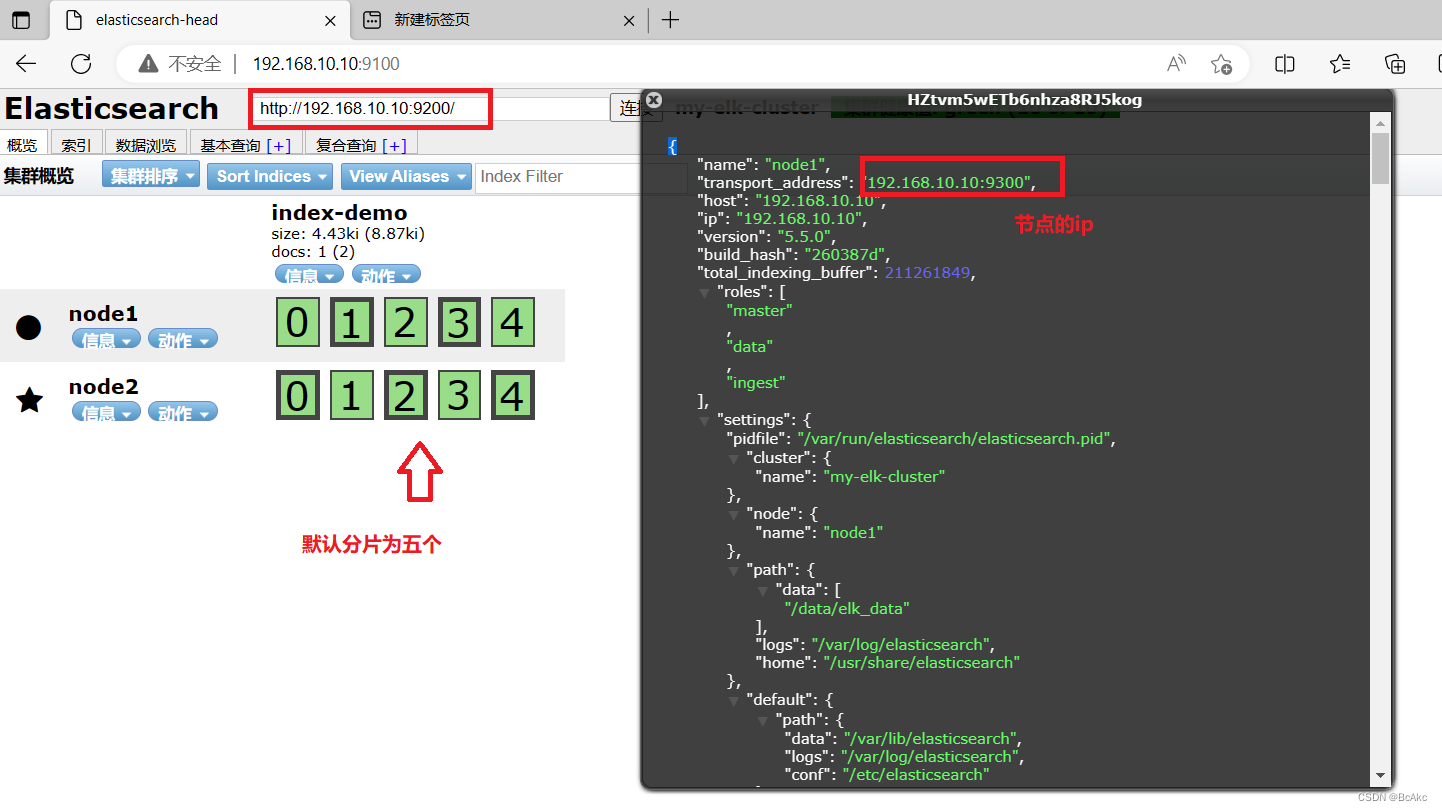Close the 新建标签页 tab
Image resolution: width=1442 pixels, height=811 pixels.
pyautogui.click(x=629, y=20)
